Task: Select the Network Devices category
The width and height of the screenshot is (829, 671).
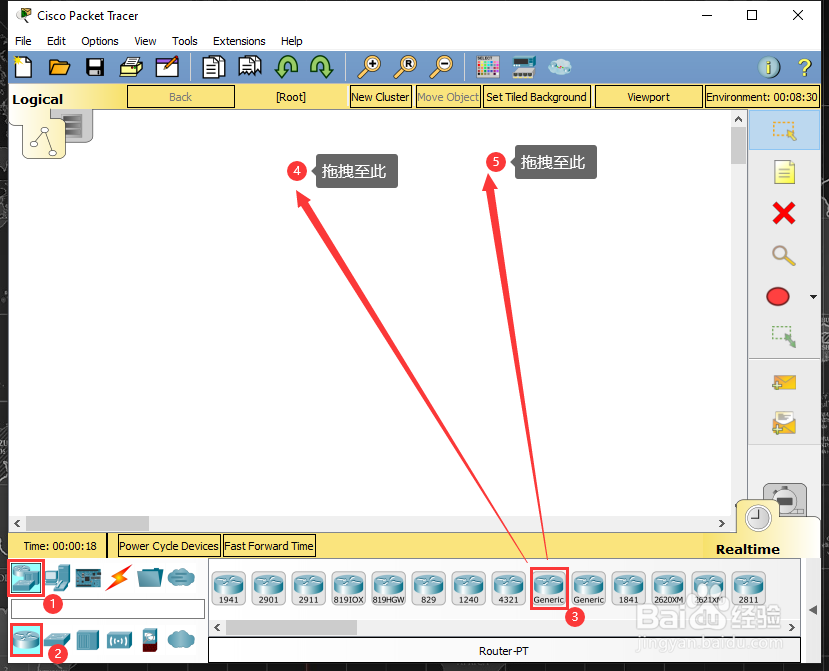Action: point(26,577)
